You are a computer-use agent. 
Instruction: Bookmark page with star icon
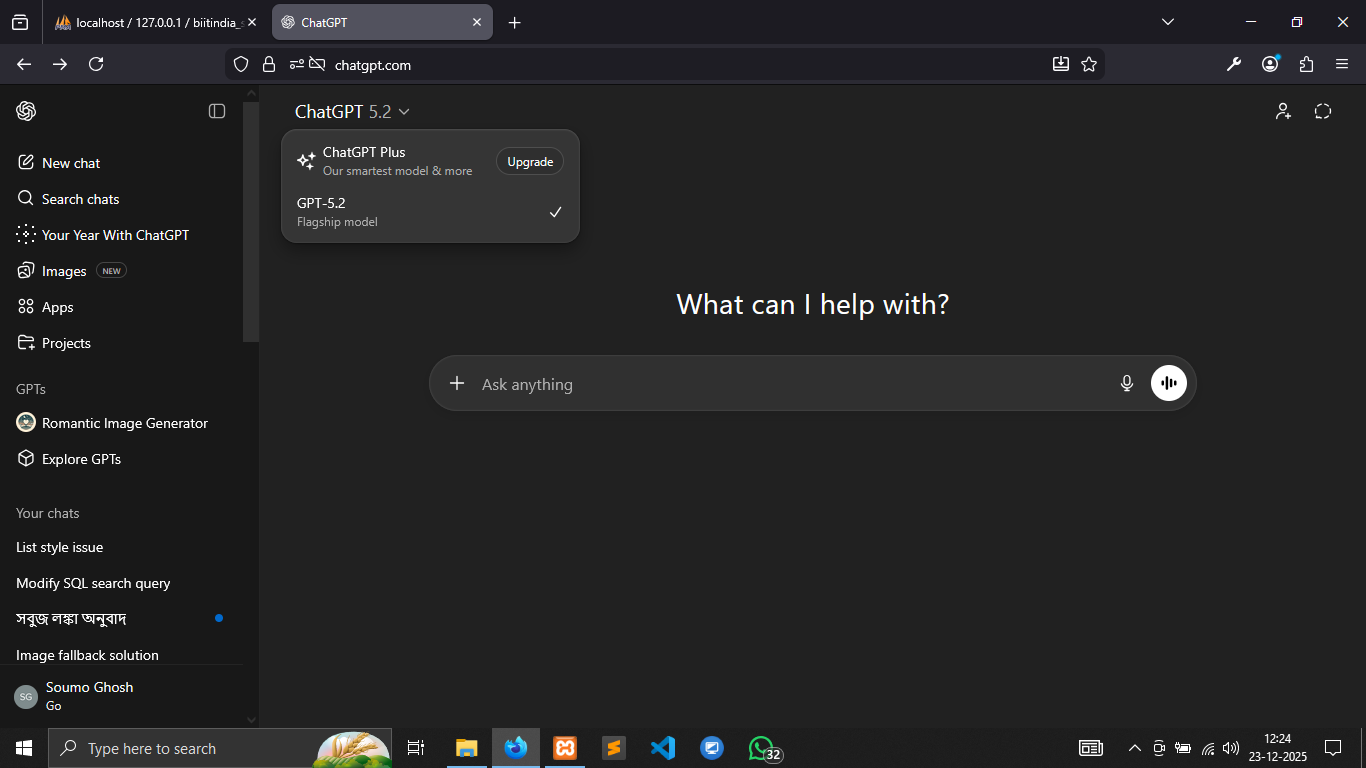point(1089,64)
